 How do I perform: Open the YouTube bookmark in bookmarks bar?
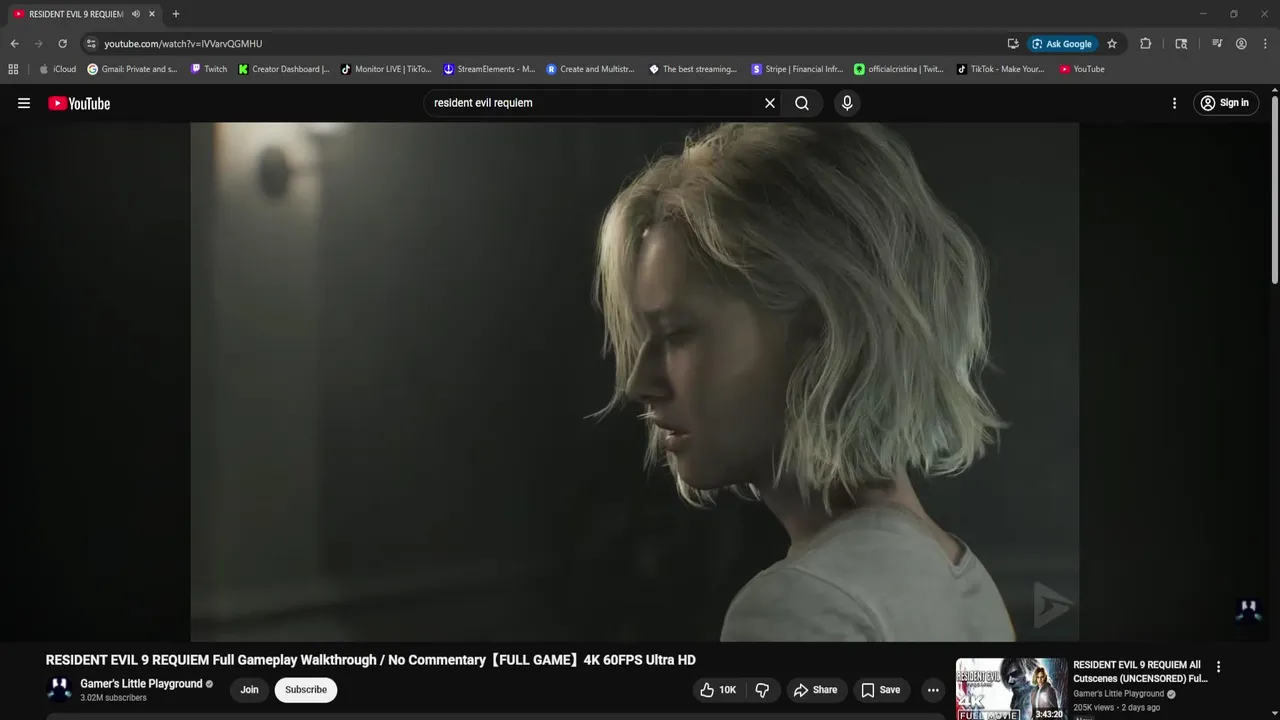pyautogui.click(x=1082, y=69)
